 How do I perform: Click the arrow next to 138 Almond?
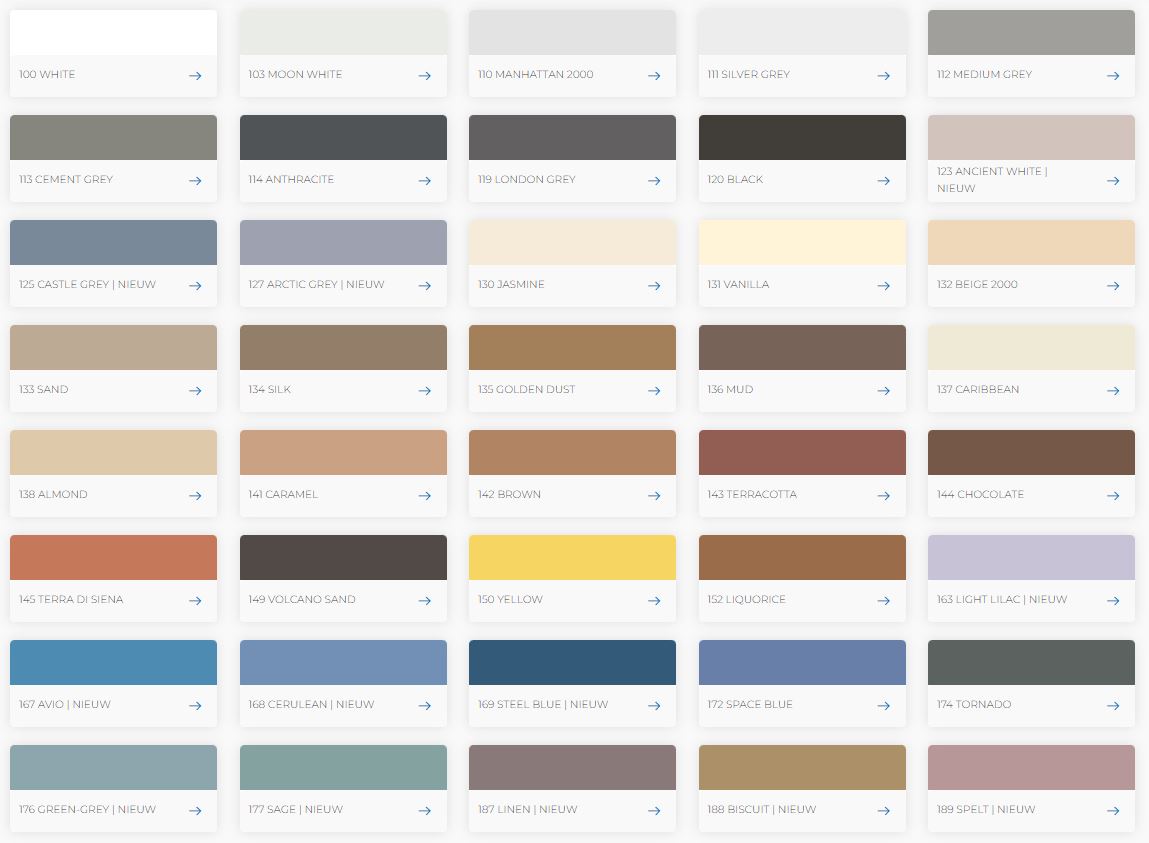(195, 496)
